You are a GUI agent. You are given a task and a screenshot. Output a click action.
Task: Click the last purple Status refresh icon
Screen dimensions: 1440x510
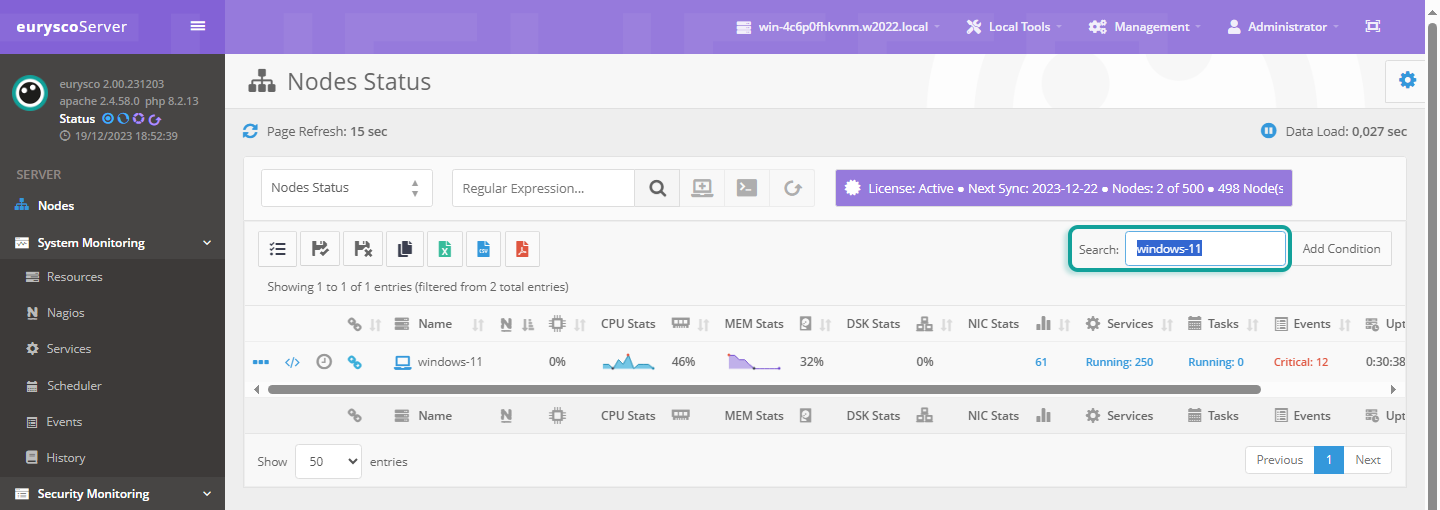(x=155, y=119)
